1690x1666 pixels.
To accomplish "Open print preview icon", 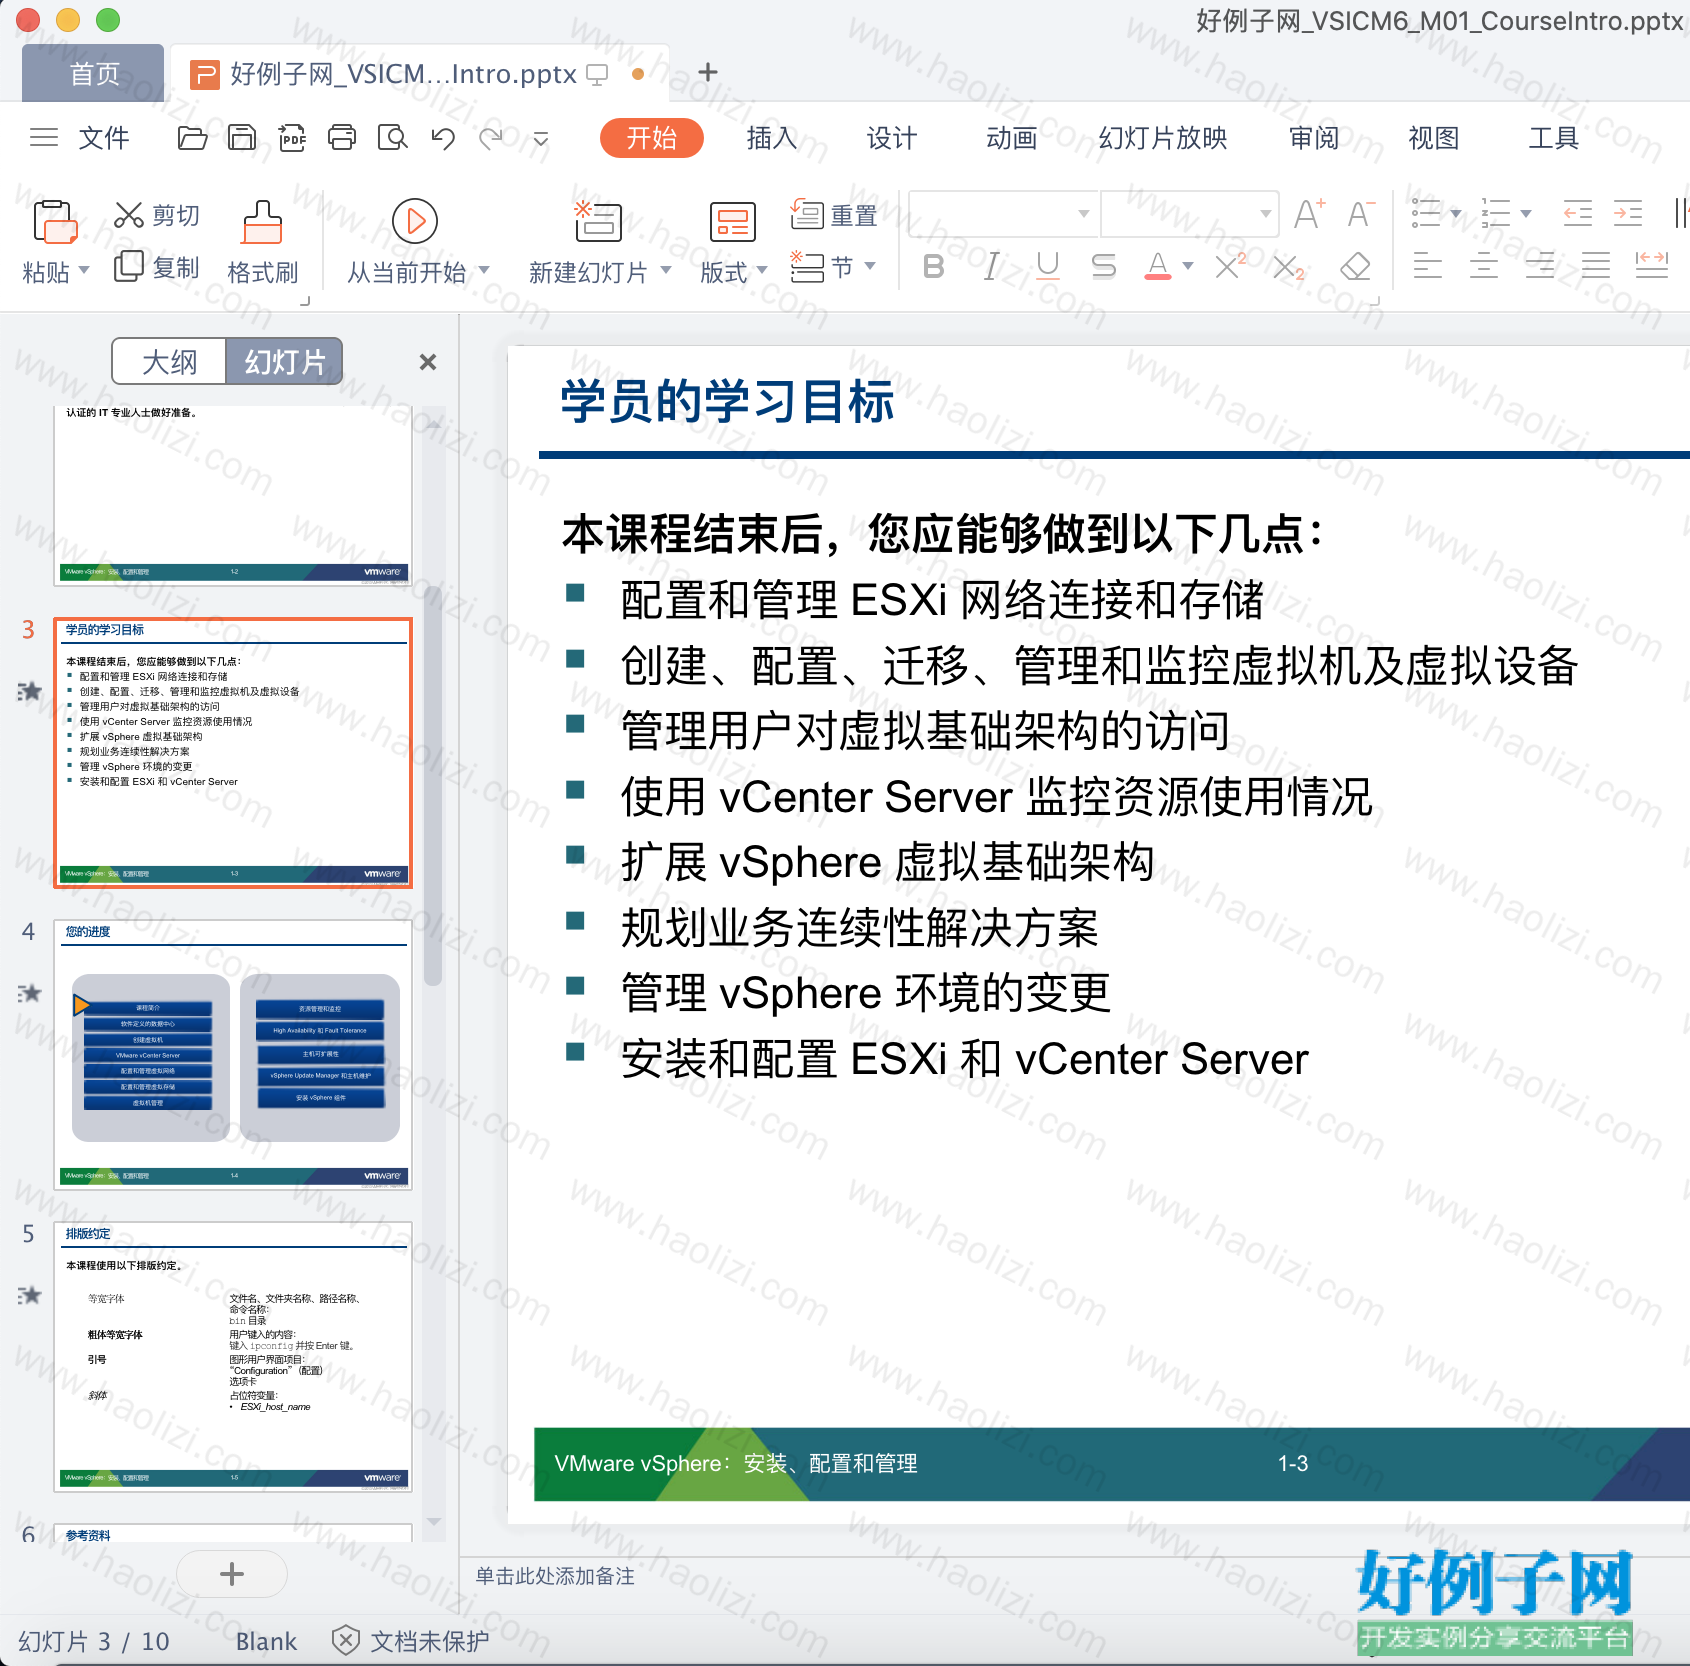I will 392,138.
